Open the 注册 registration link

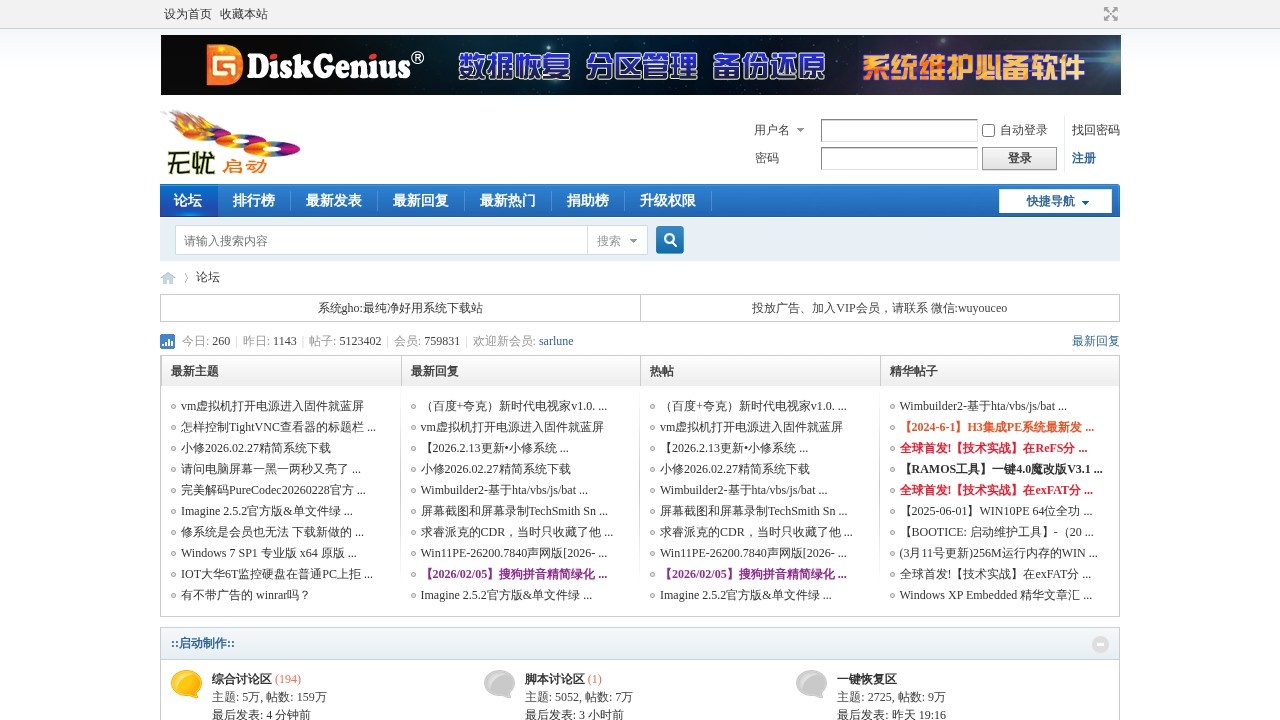click(x=1081, y=158)
